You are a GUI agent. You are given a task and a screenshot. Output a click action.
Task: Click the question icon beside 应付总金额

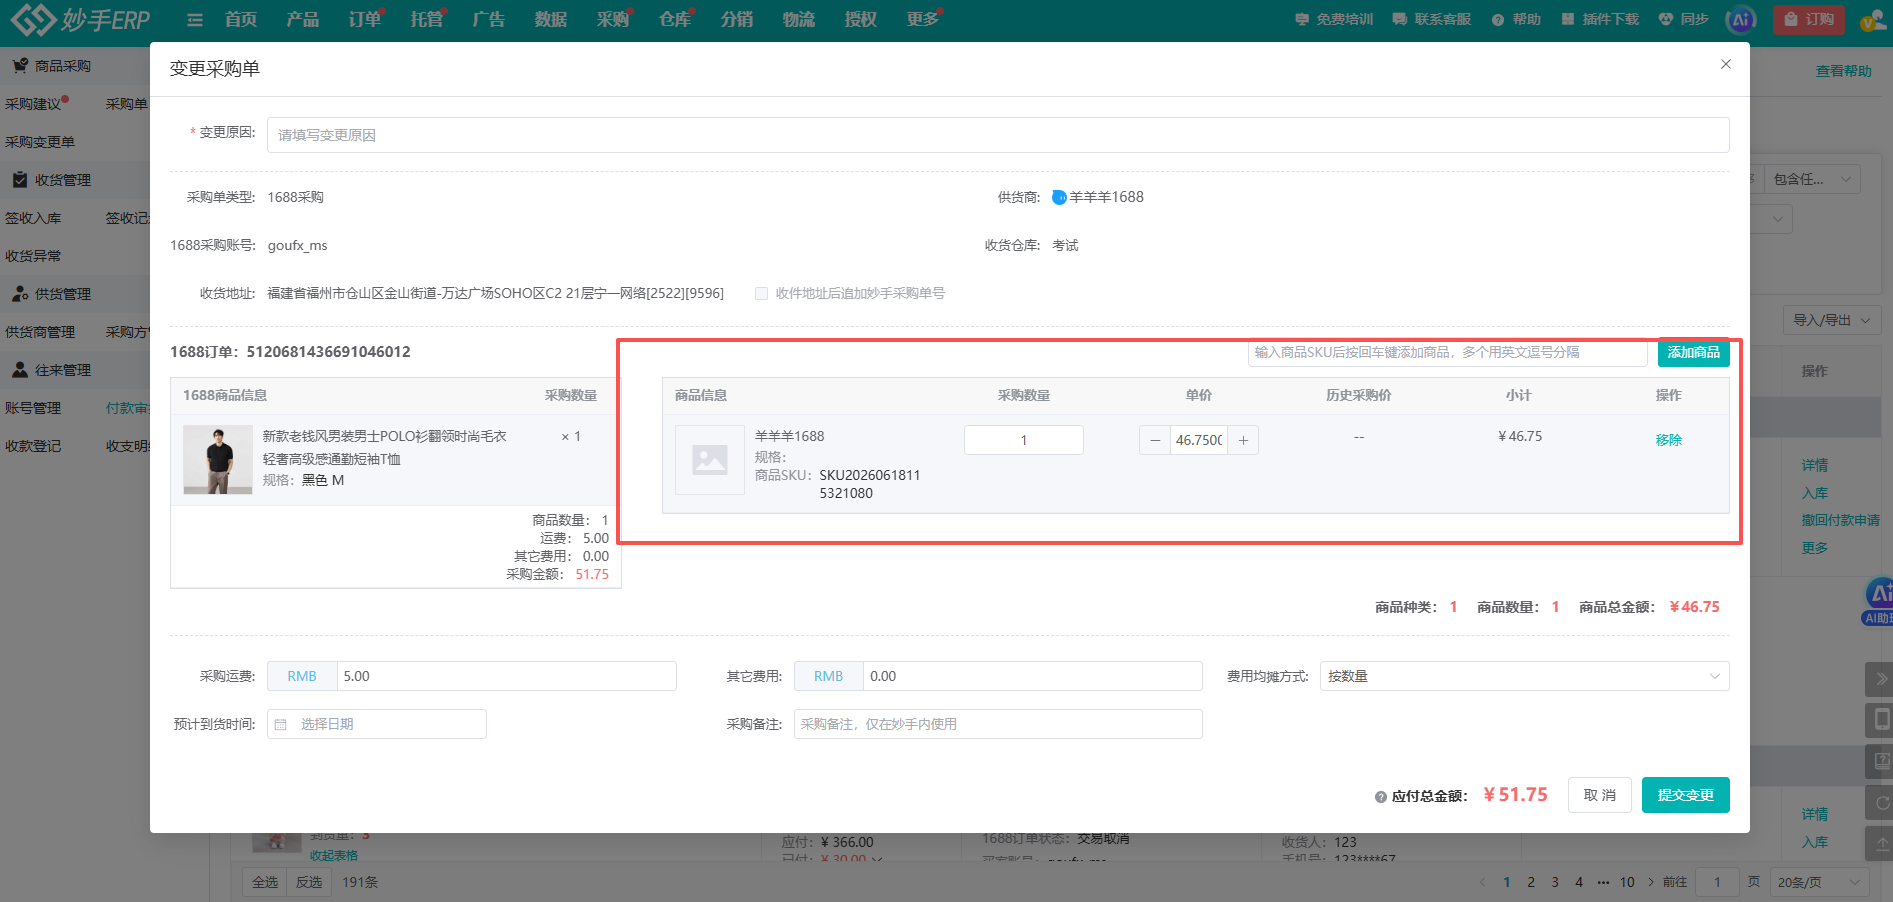(x=1381, y=797)
